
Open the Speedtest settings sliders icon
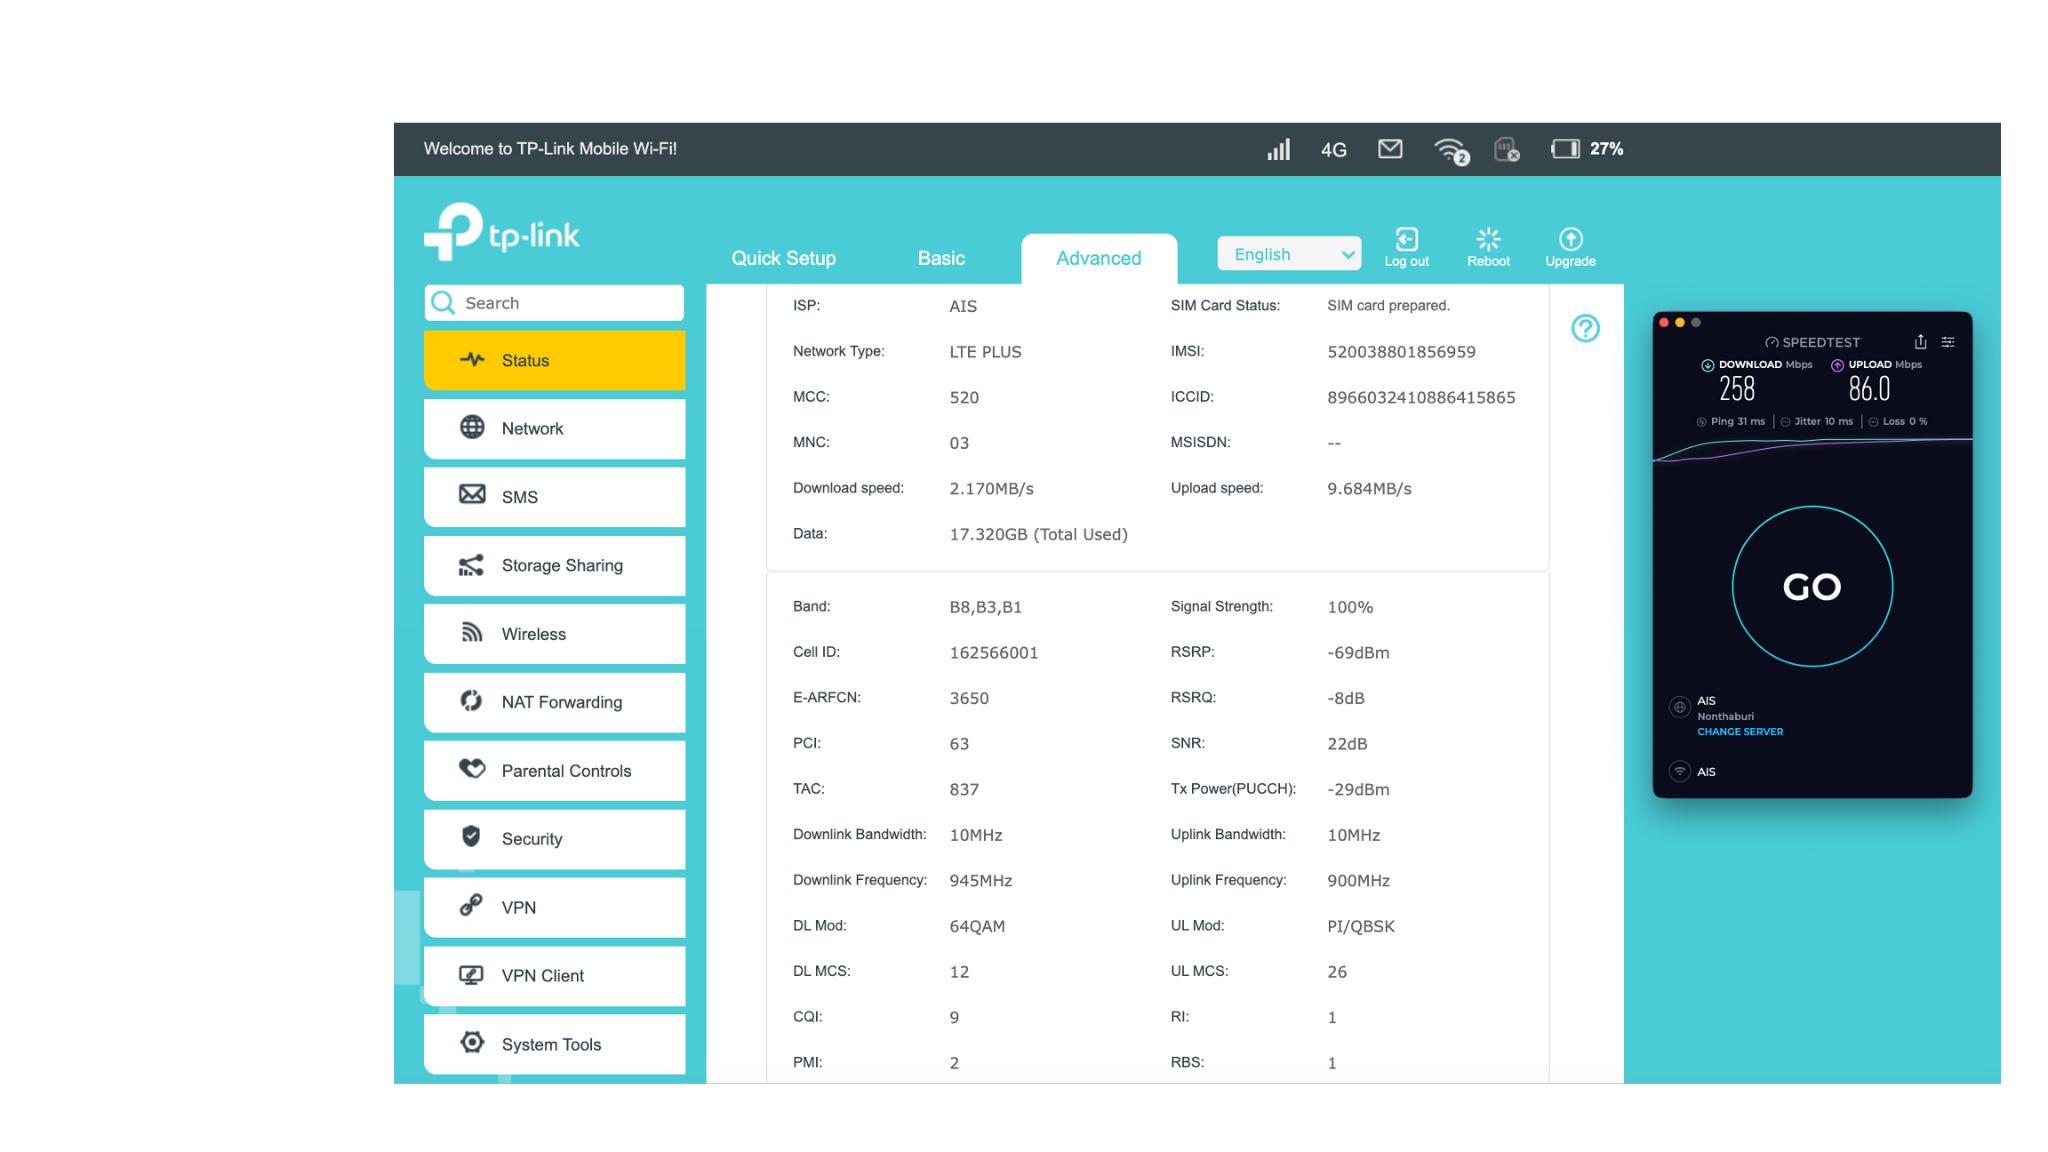pyautogui.click(x=1948, y=342)
